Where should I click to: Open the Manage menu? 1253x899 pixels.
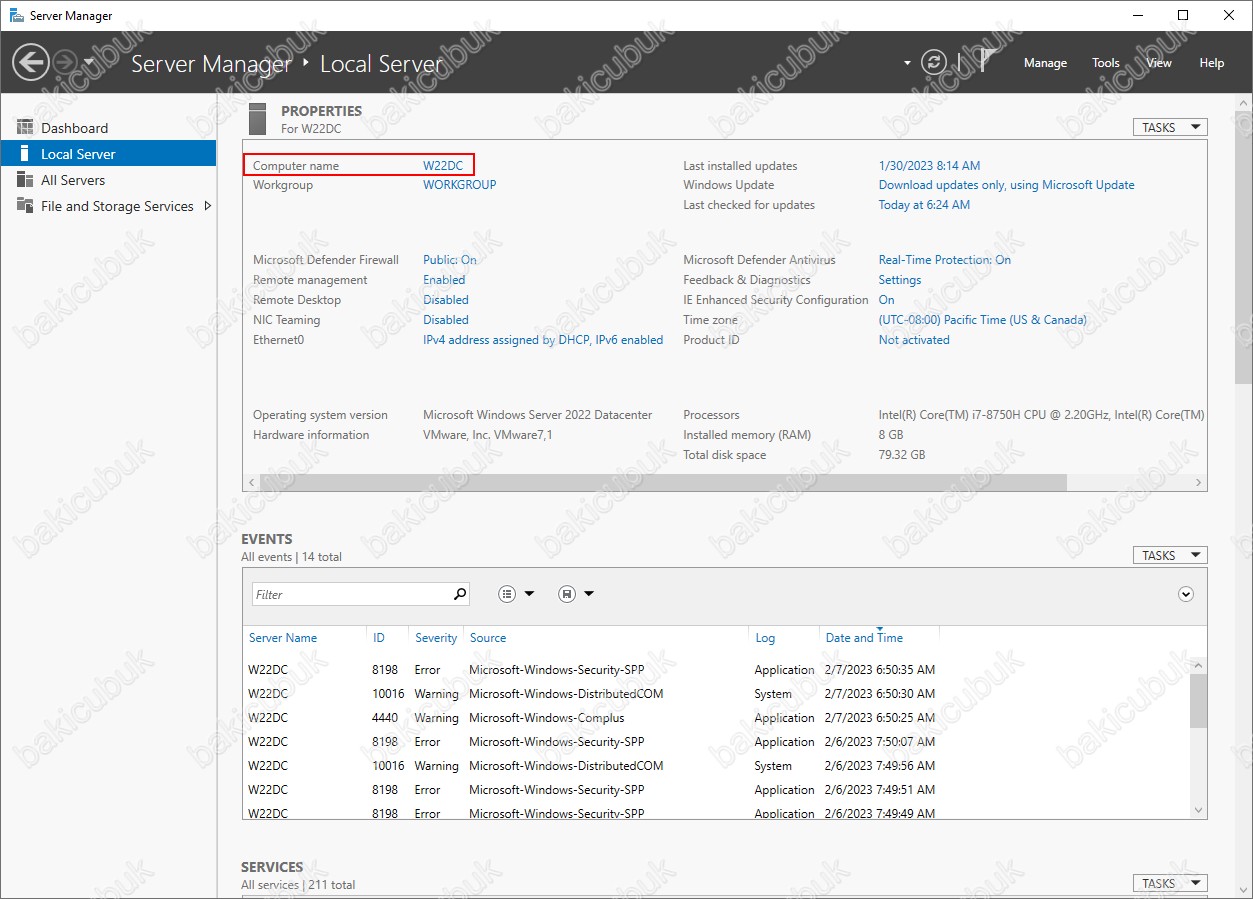pyautogui.click(x=1045, y=63)
